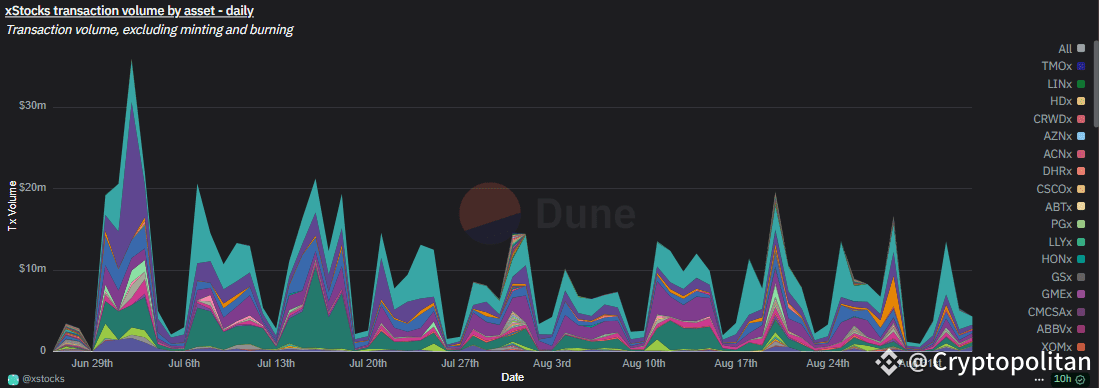Click the Date axis title
This screenshot has height=388, width=1099.
tap(512, 377)
